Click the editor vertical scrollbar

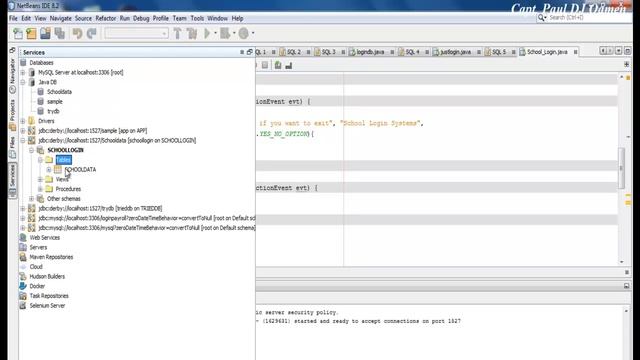point(622,169)
